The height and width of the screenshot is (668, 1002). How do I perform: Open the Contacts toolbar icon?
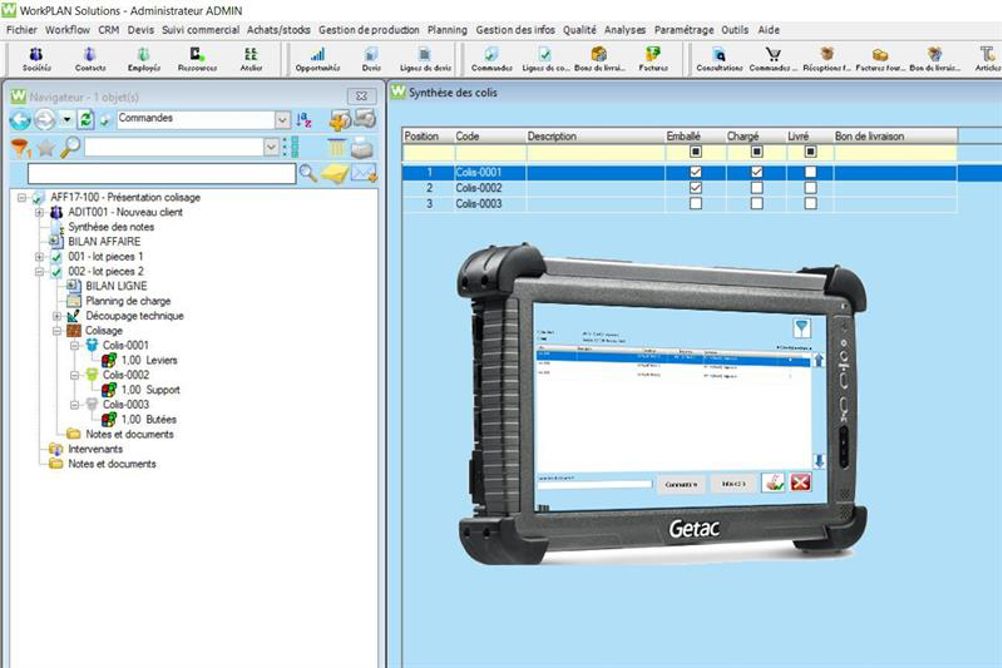point(90,59)
